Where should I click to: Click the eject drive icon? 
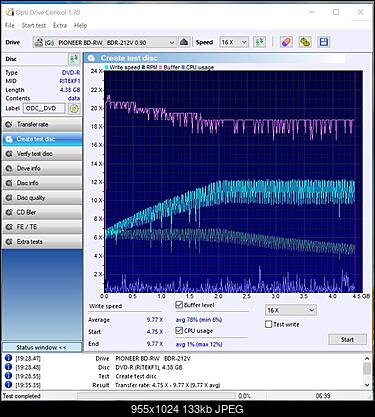[x=184, y=42]
